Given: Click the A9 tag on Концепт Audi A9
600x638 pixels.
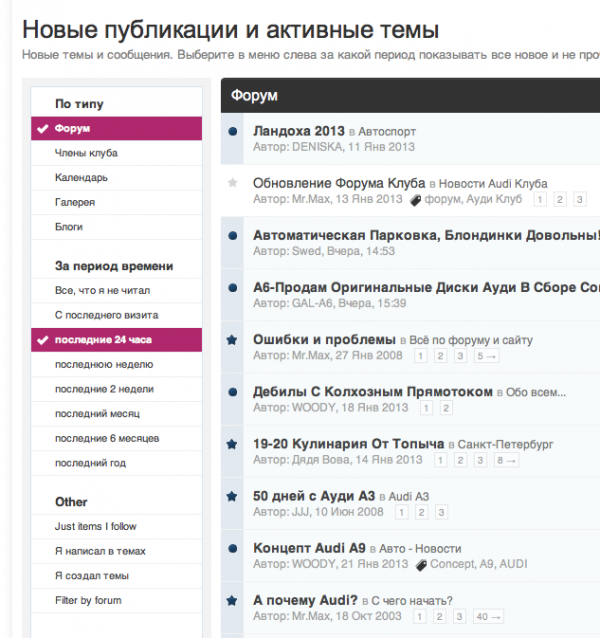Looking at the screenshot, I should coord(487,564).
